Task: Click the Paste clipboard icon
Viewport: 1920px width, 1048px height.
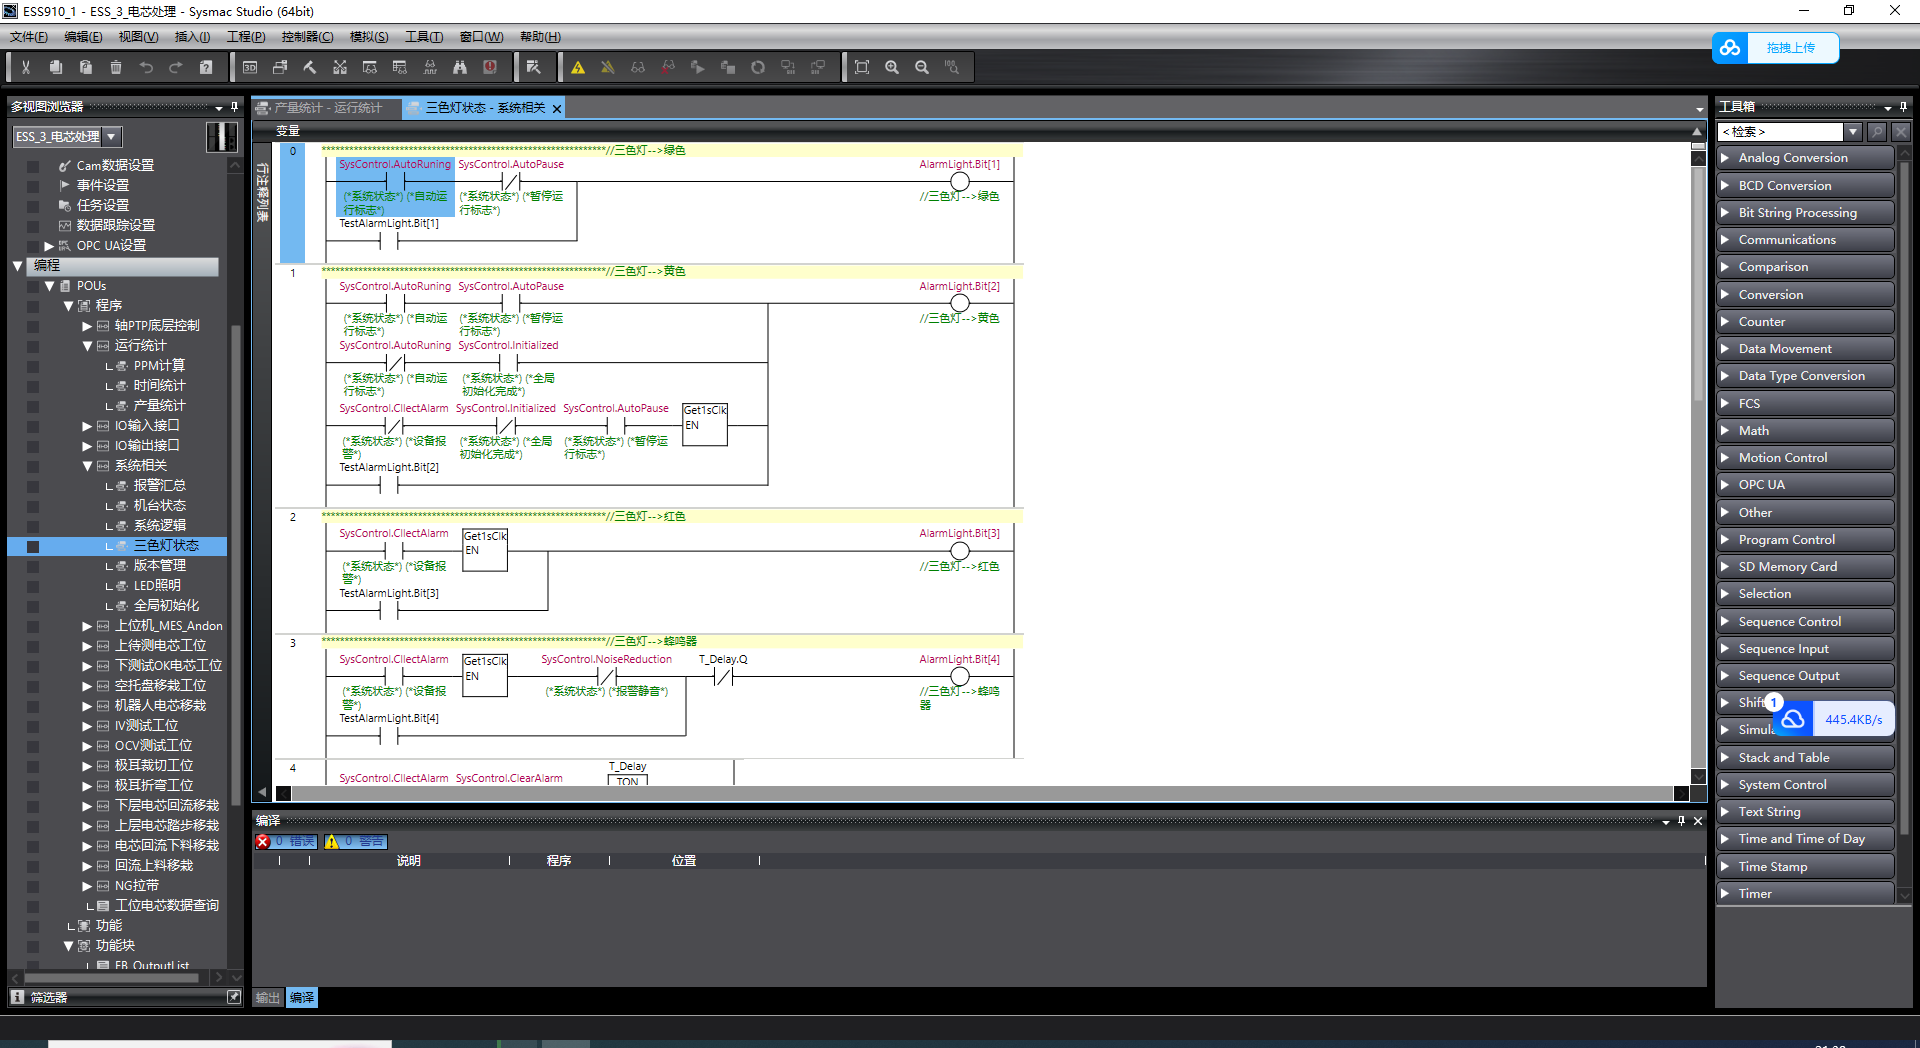Action: (x=86, y=67)
